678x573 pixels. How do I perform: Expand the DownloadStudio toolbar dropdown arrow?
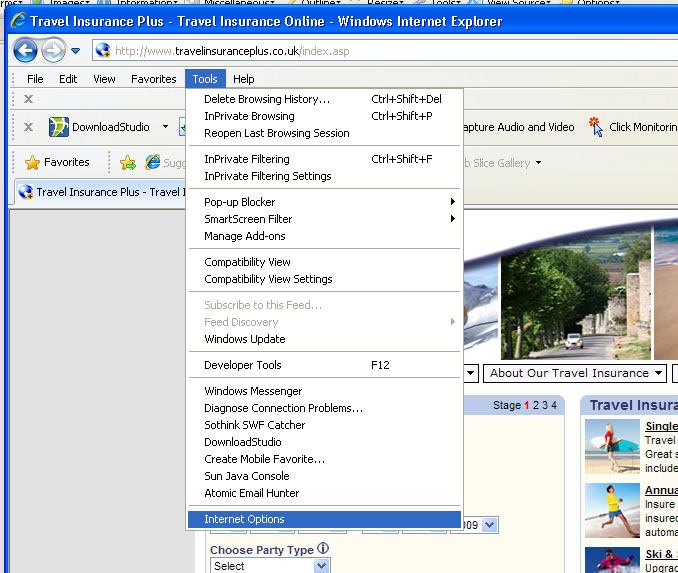[x=165, y=127]
